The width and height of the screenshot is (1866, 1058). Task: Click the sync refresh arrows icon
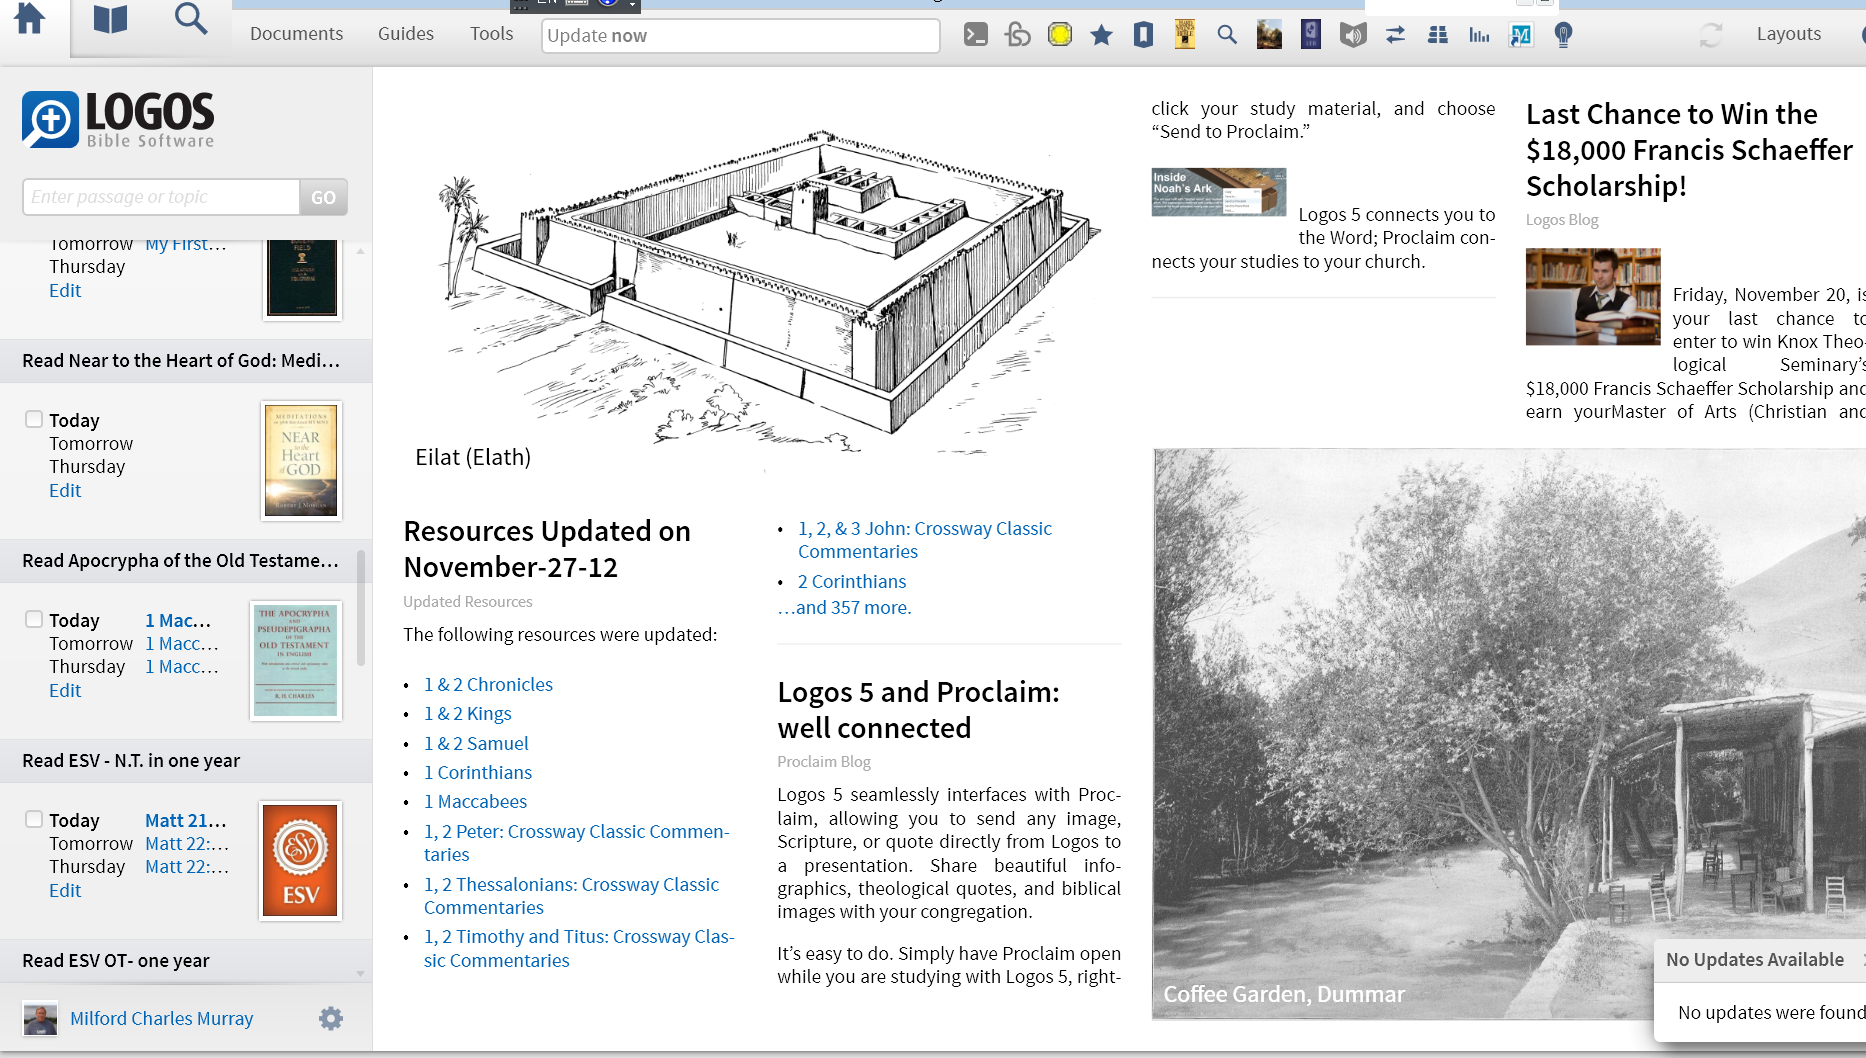click(1711, 35)
